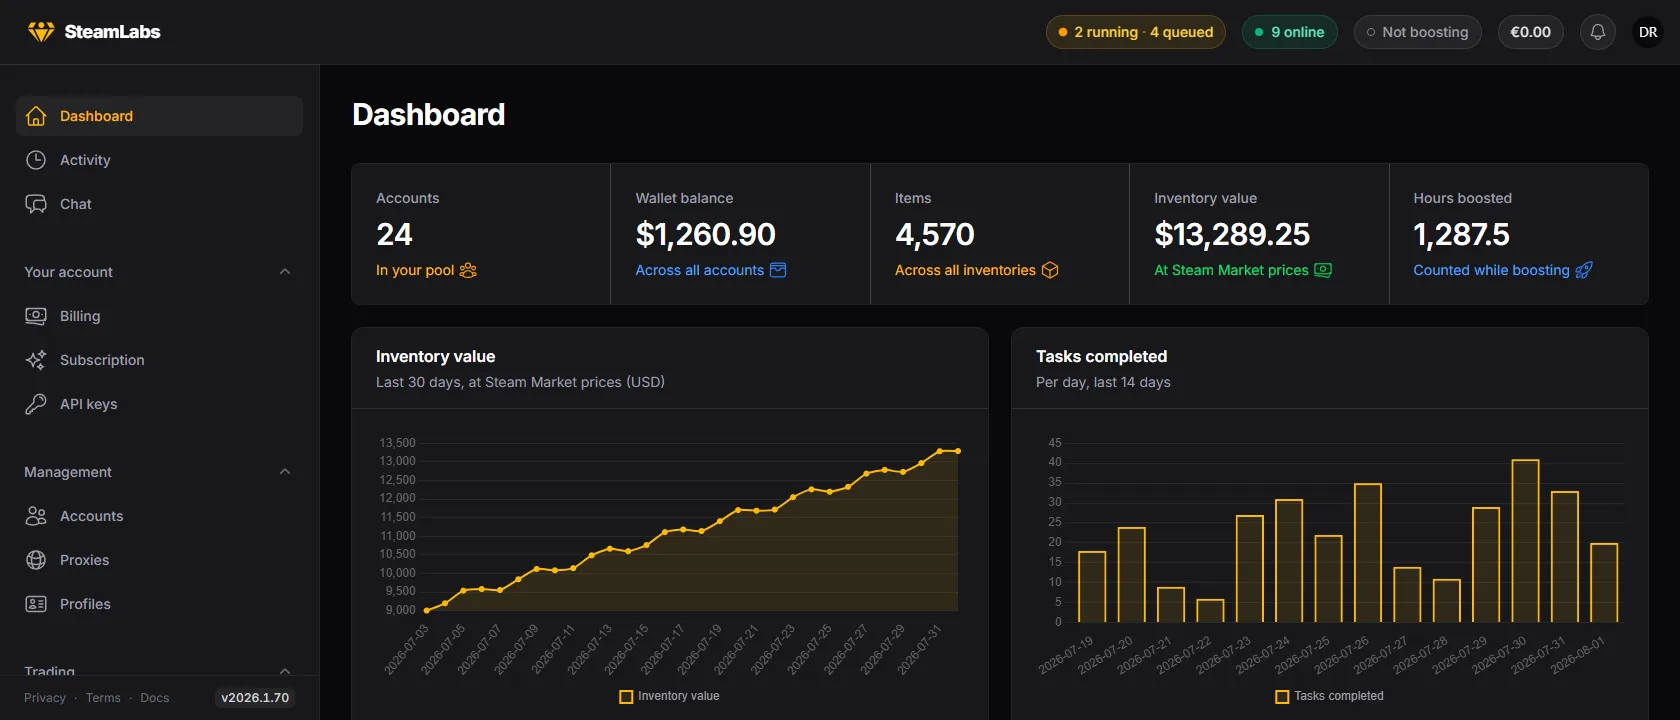Select Dashboard in the sidebar
Viewport: 1680px width, 720px height.
tap(160, 116)
